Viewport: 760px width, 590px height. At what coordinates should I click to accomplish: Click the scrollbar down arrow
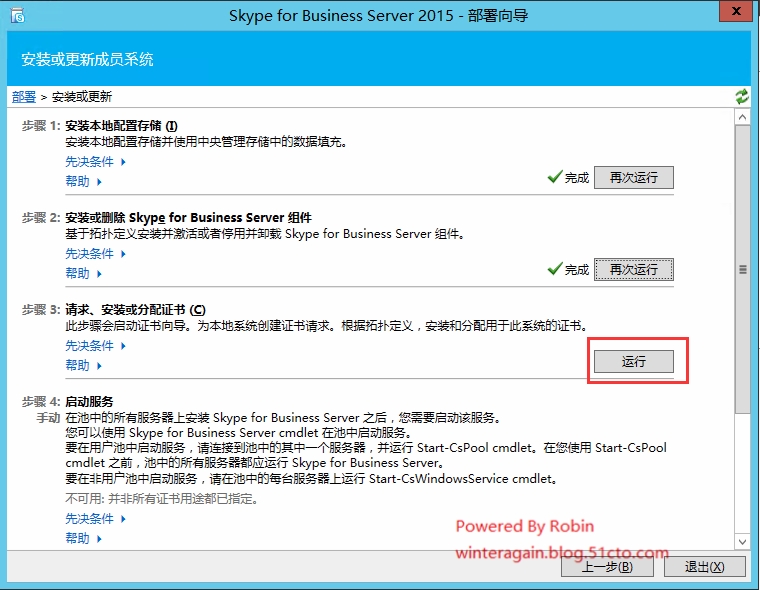click(742, 542)
